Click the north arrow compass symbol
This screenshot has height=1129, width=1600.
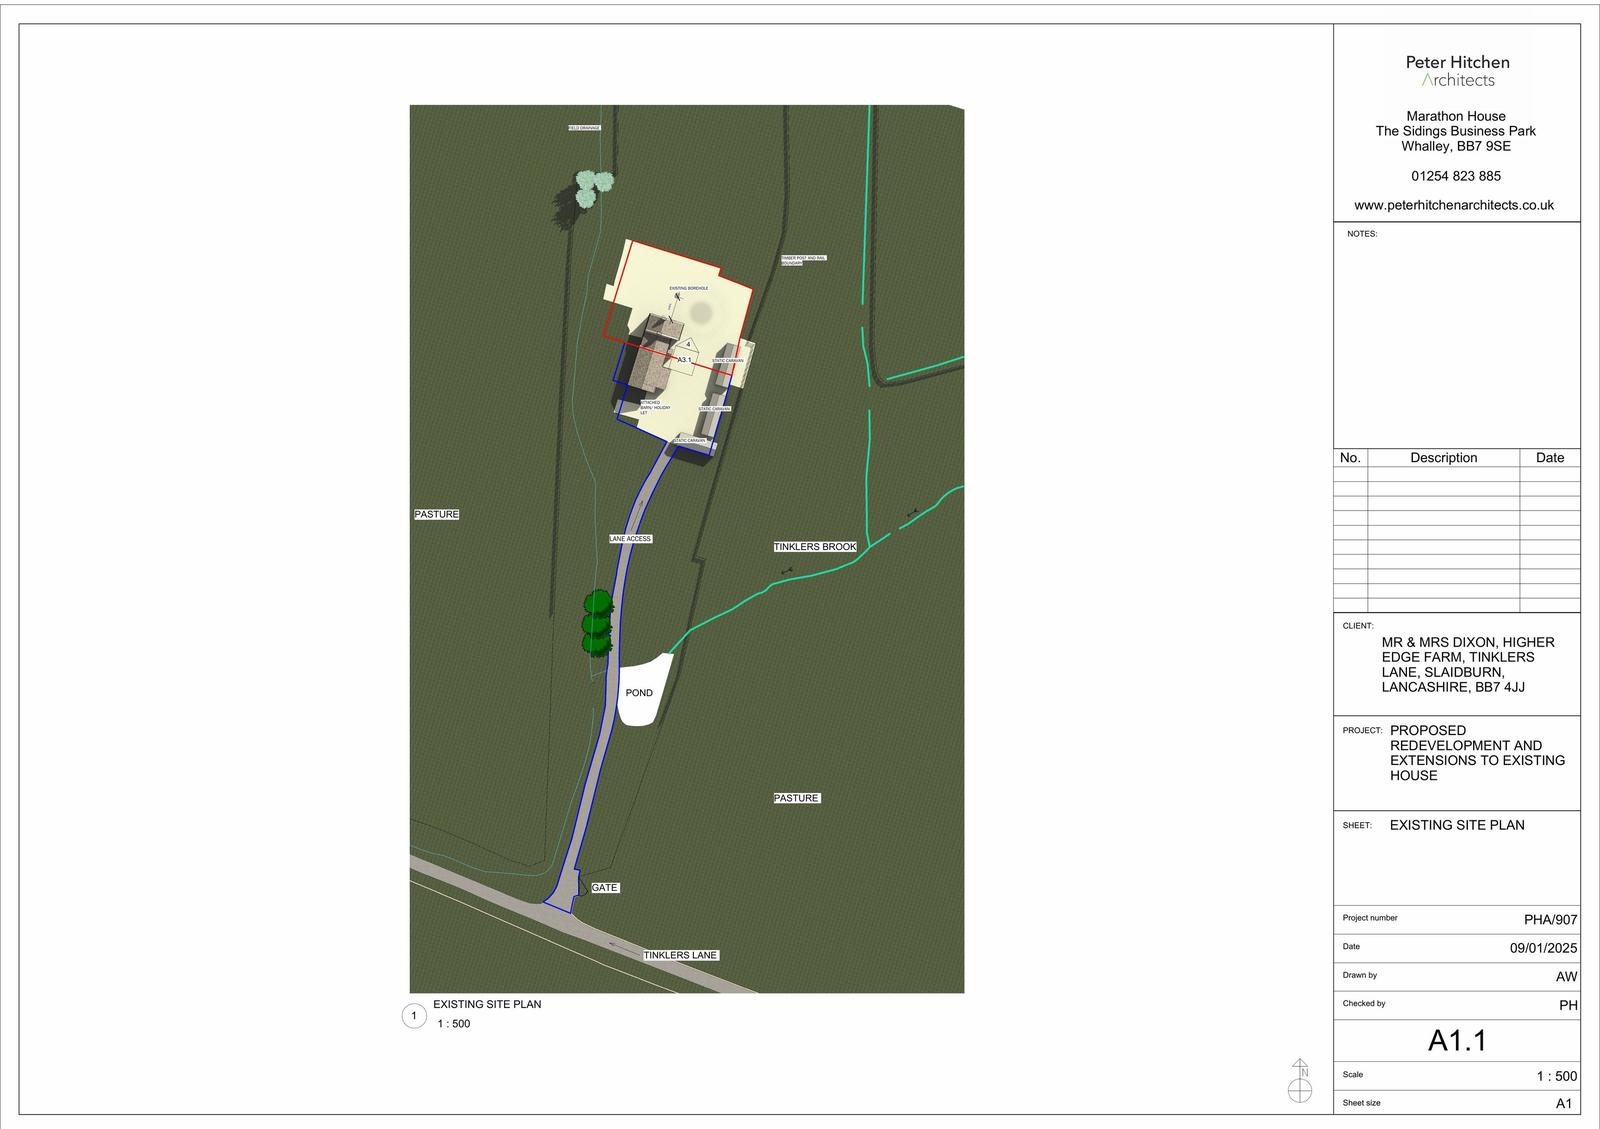(x=1300, y=1080)
